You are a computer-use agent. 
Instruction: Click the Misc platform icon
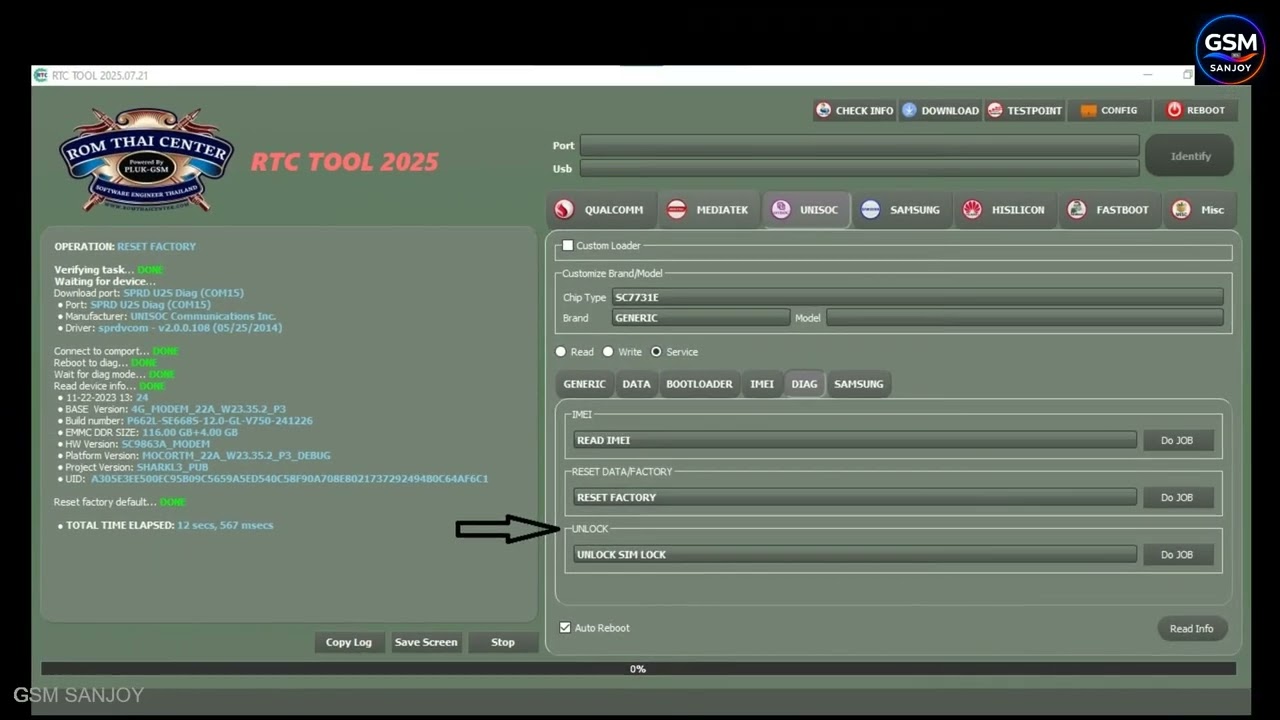tap(1182, 210)
